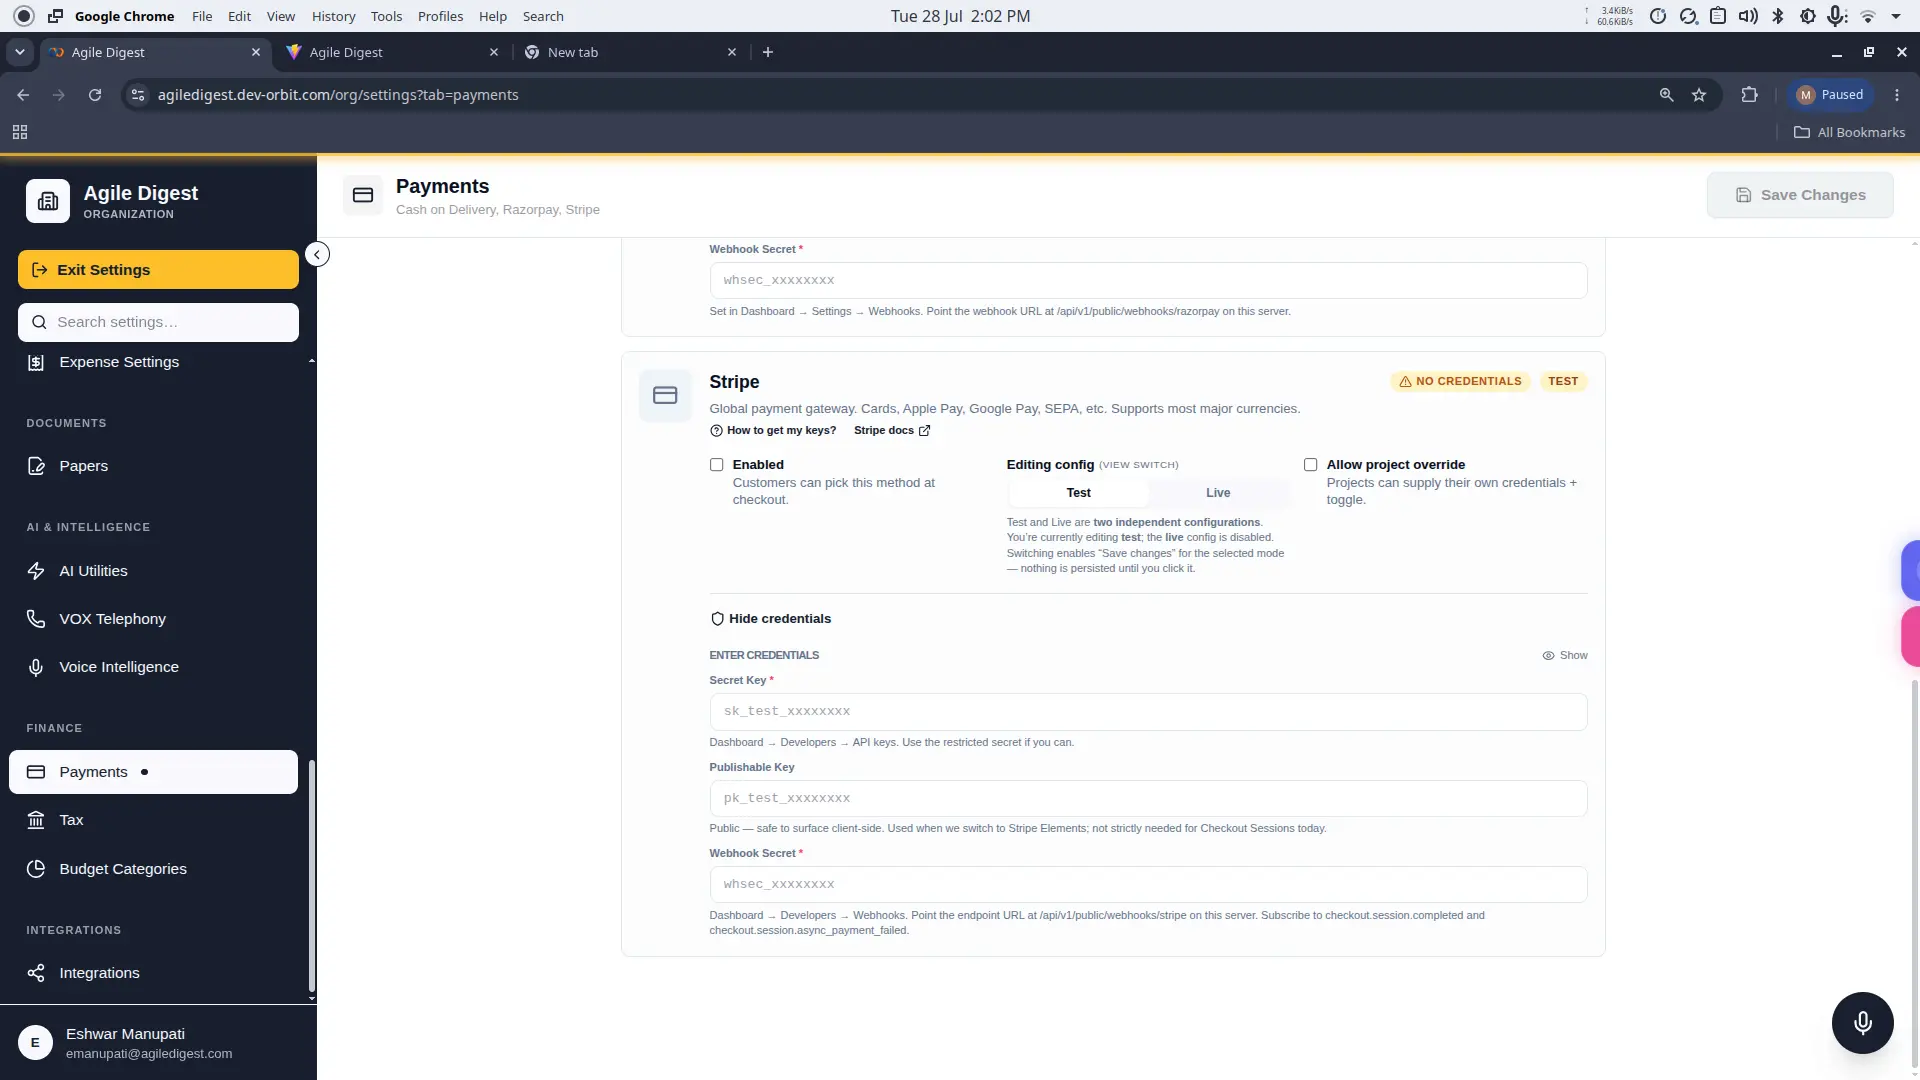Image resolution: width=1920 pixels, height=1080 pixels.
Task: Open the apps grid on bookmarks bar
Action: (x=20, y=132)
